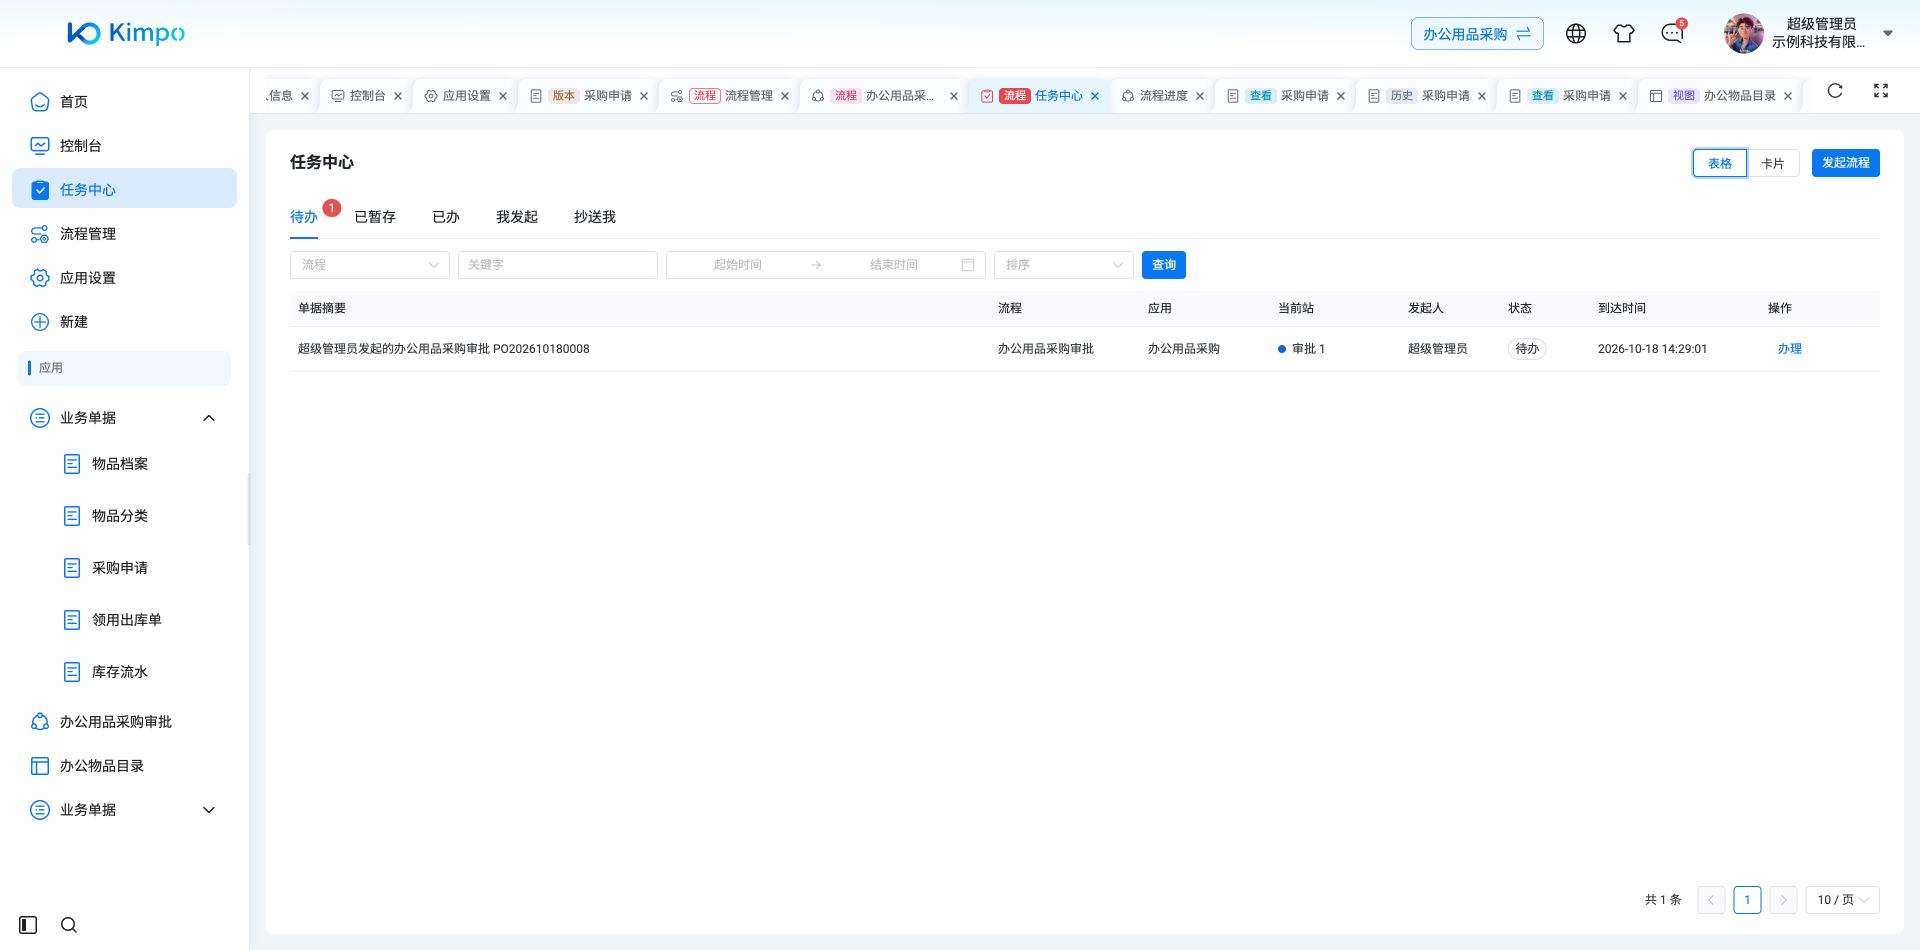Switch to 已办 tab

(446, 217)
